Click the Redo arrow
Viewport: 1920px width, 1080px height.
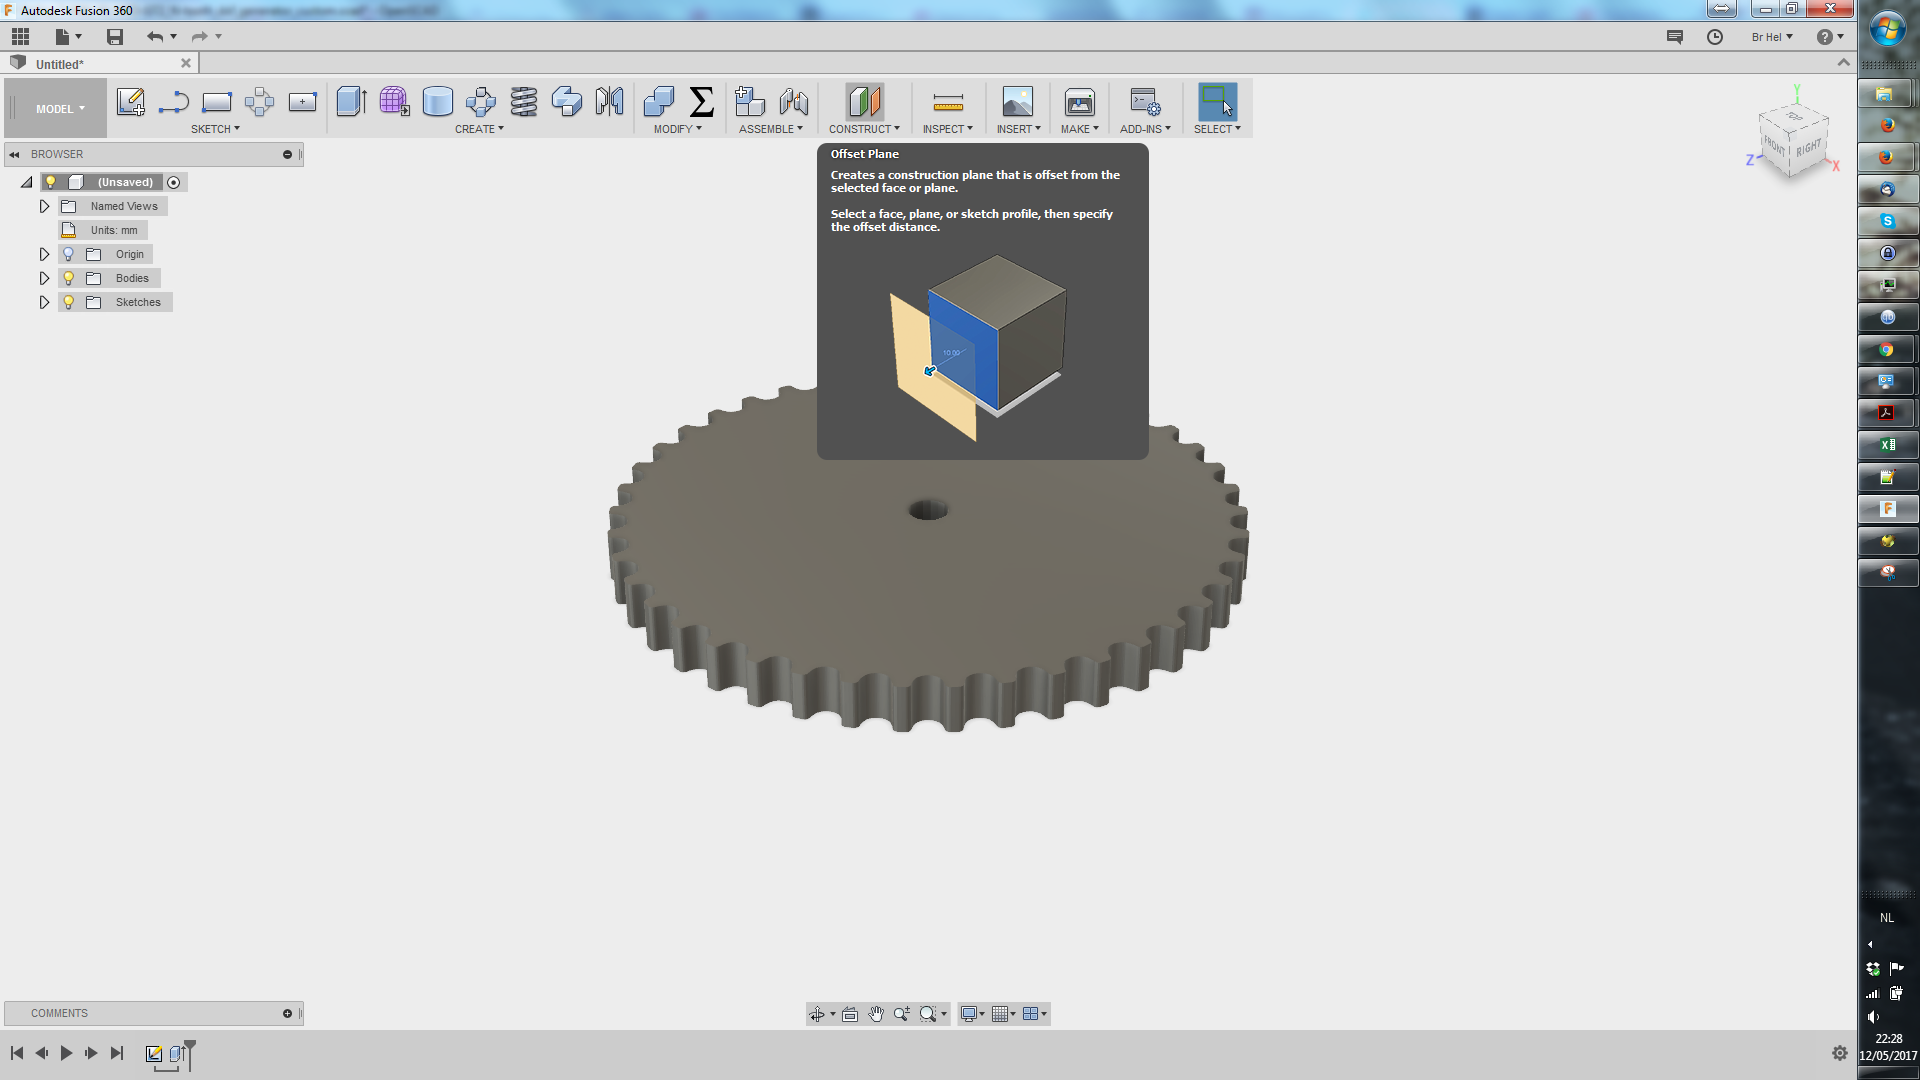(x=199, y=37)
